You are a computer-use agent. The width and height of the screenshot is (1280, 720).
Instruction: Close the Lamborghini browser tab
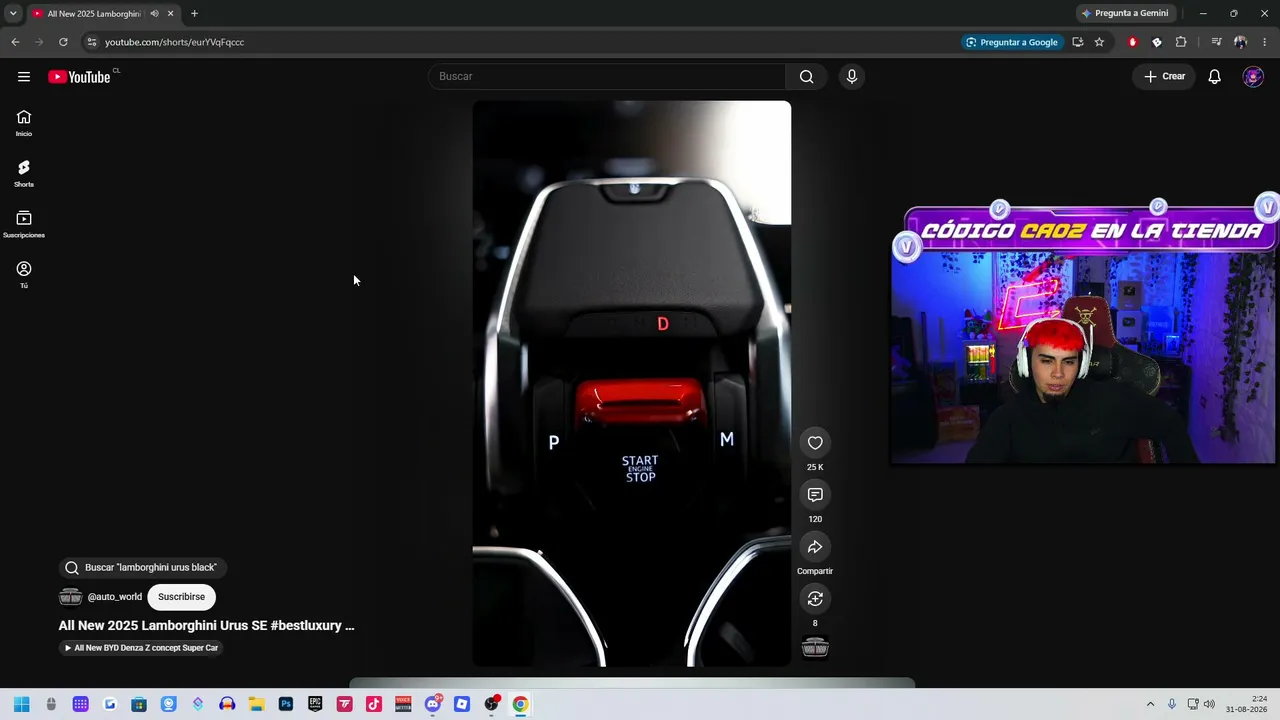170,14
